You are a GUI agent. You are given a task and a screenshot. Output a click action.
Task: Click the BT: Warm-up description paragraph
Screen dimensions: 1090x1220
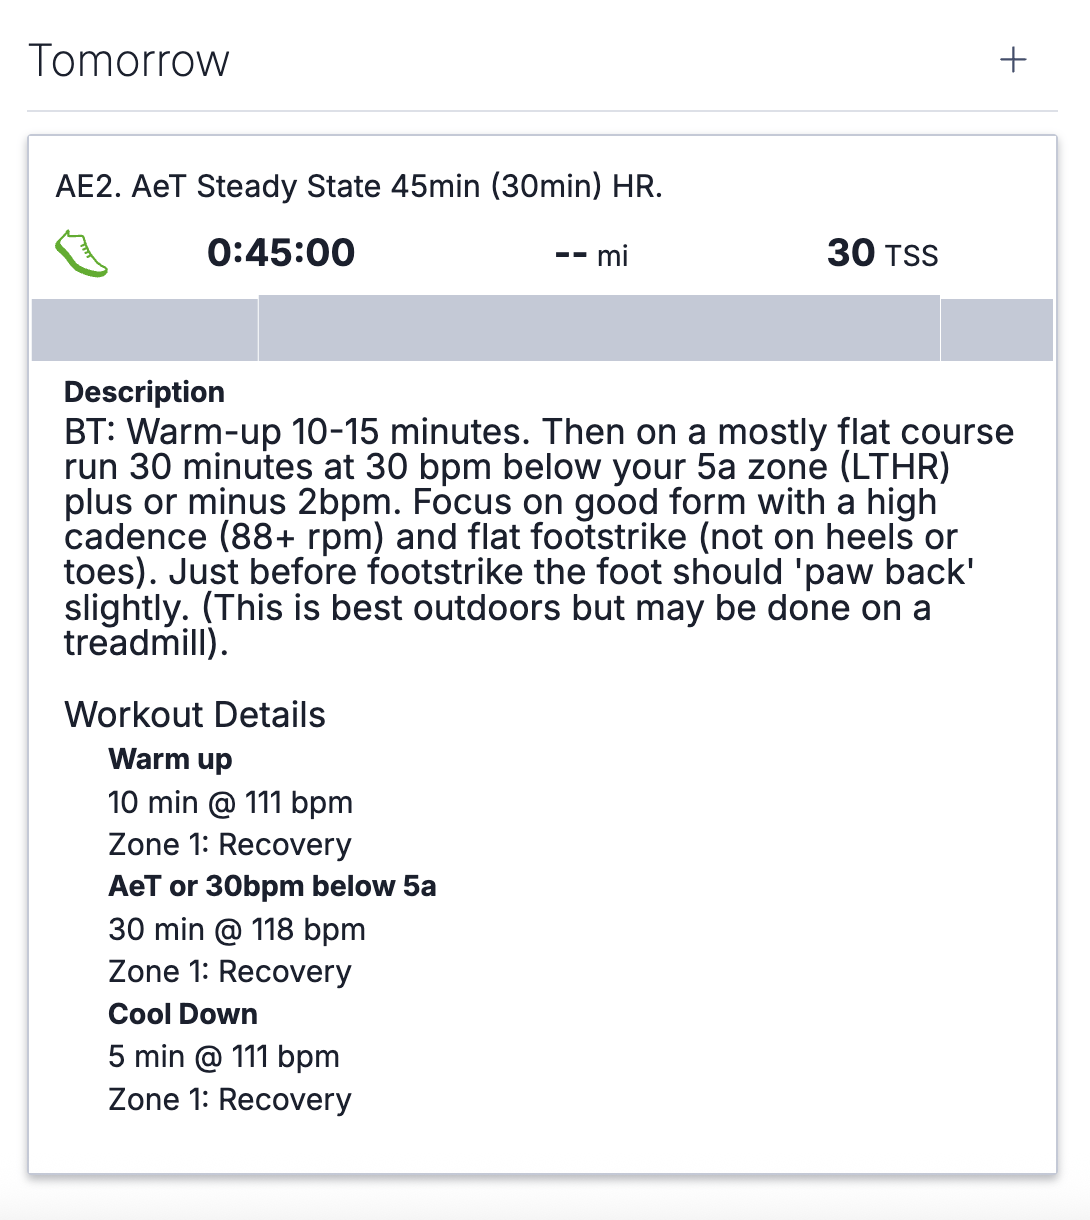(x=539, y=537)
